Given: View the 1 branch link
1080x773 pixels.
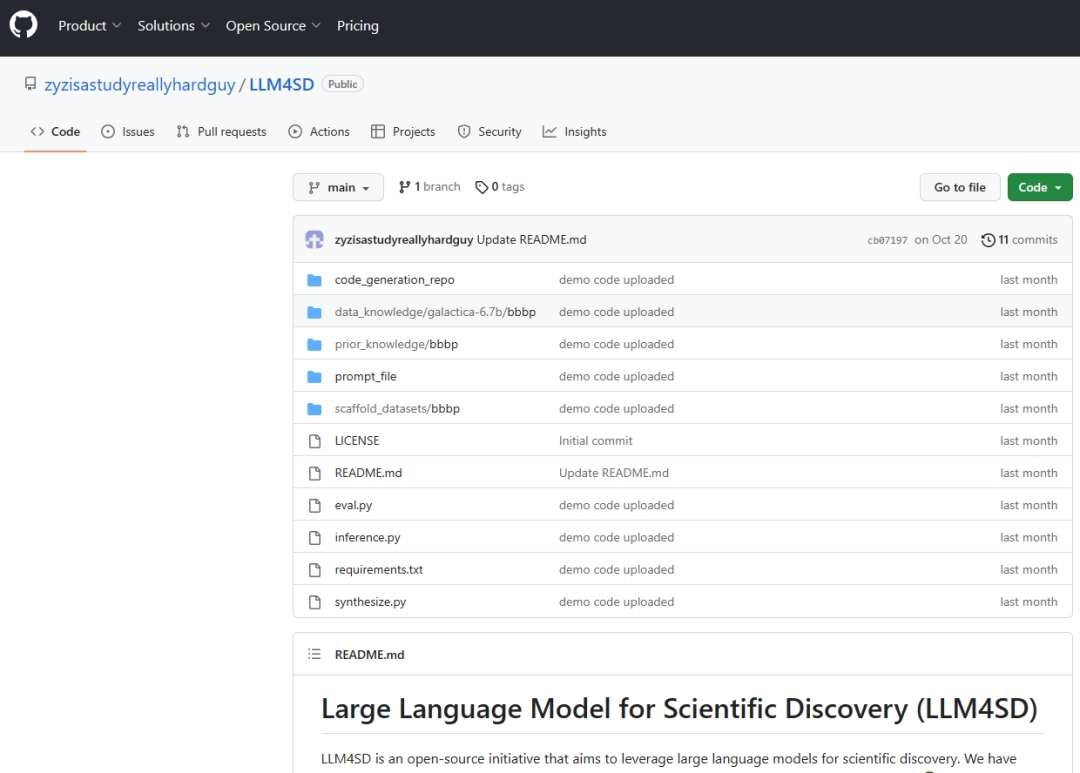Looking at the screenshot, I should click(x=429, y=187).
